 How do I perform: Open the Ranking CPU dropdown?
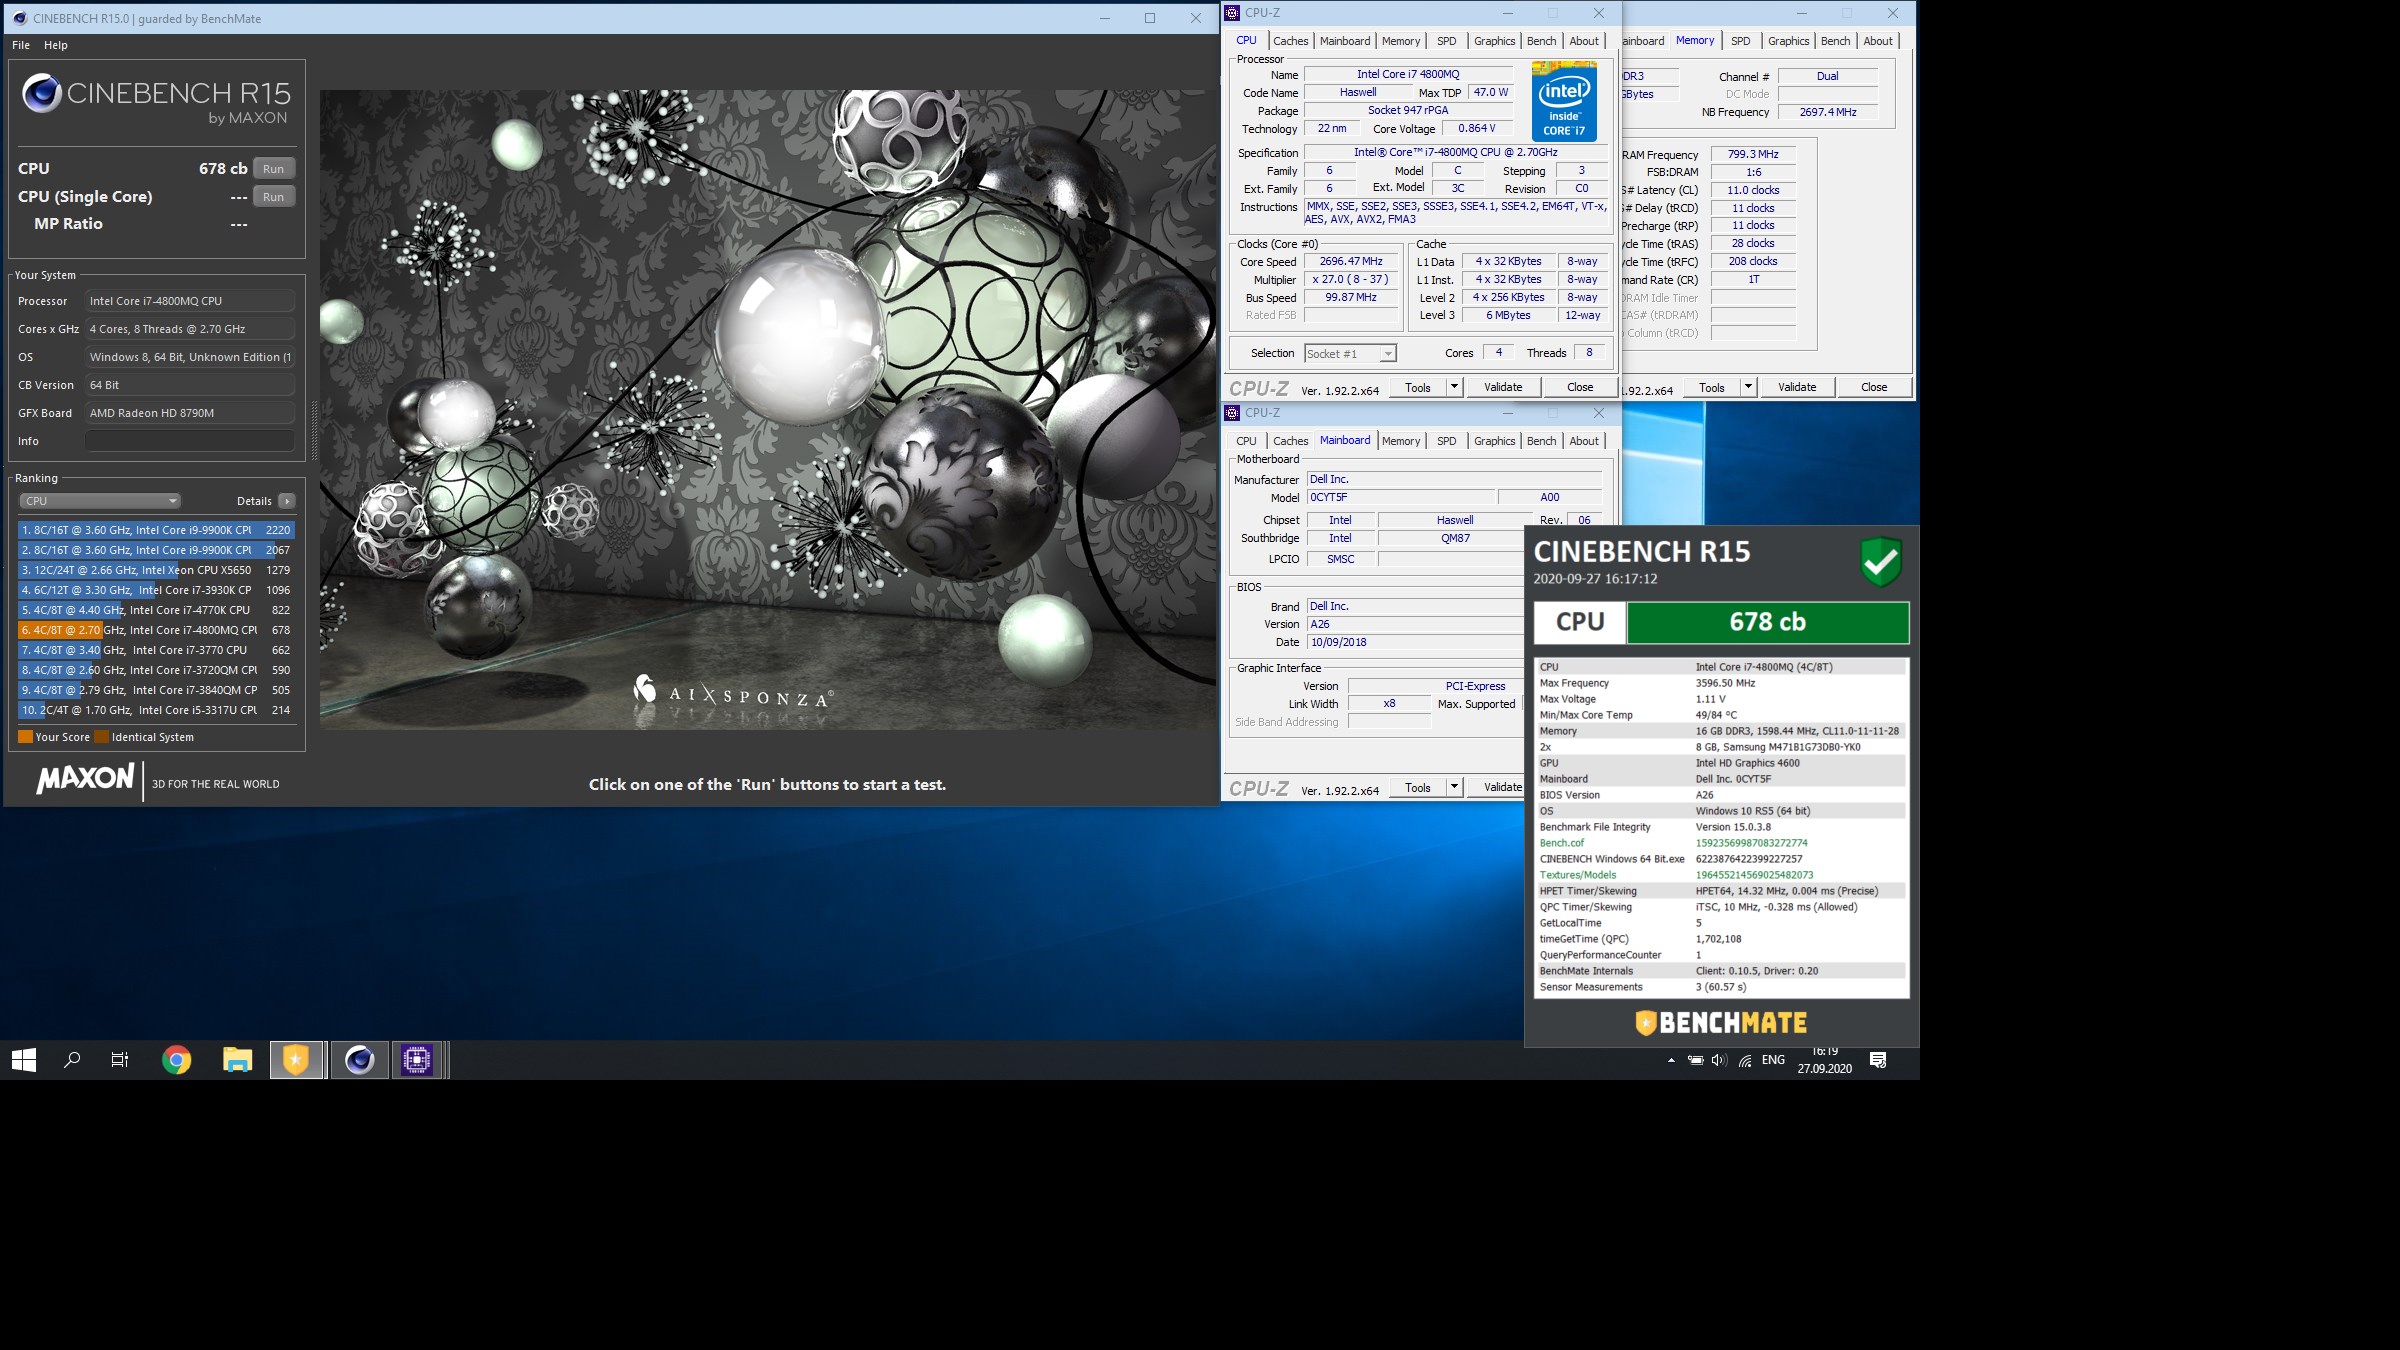tap(100, 501)
